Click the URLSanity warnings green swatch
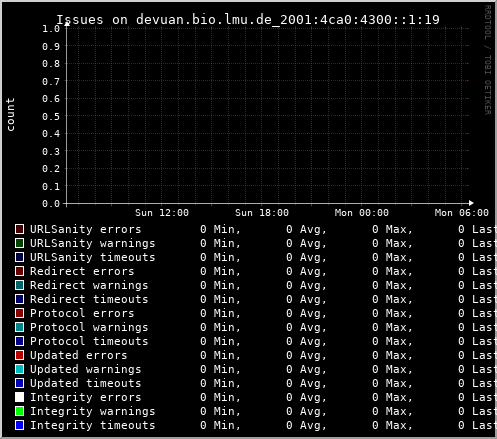497x439 pixels. tap(20, 243)
